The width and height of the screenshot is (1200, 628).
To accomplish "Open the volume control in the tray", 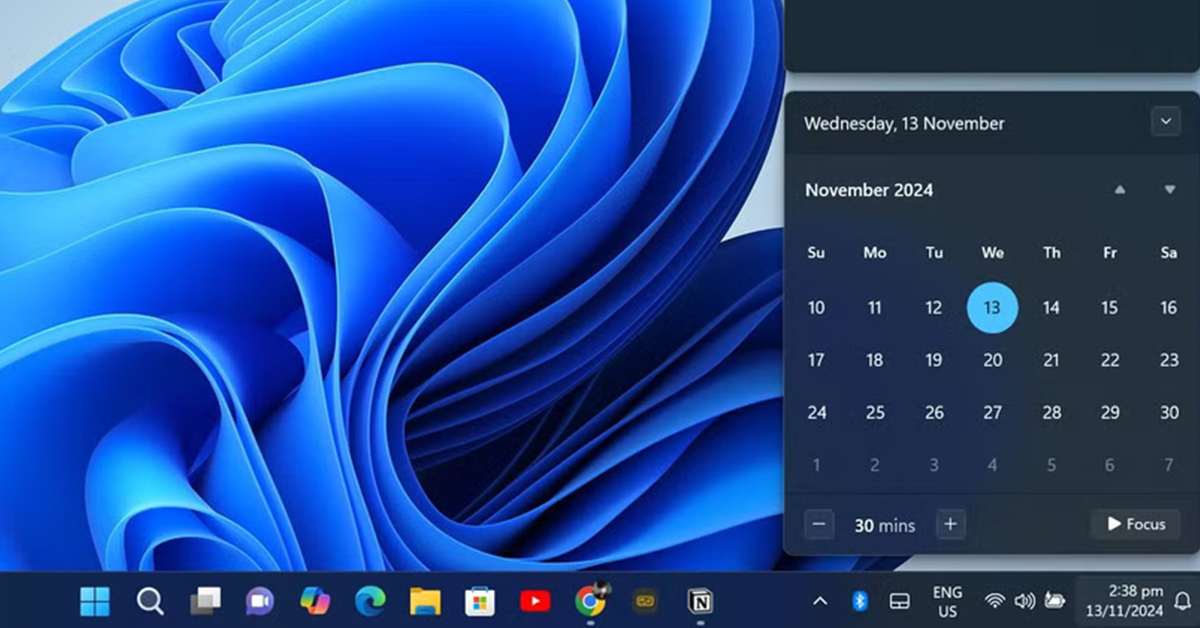I will [1024, 601].
